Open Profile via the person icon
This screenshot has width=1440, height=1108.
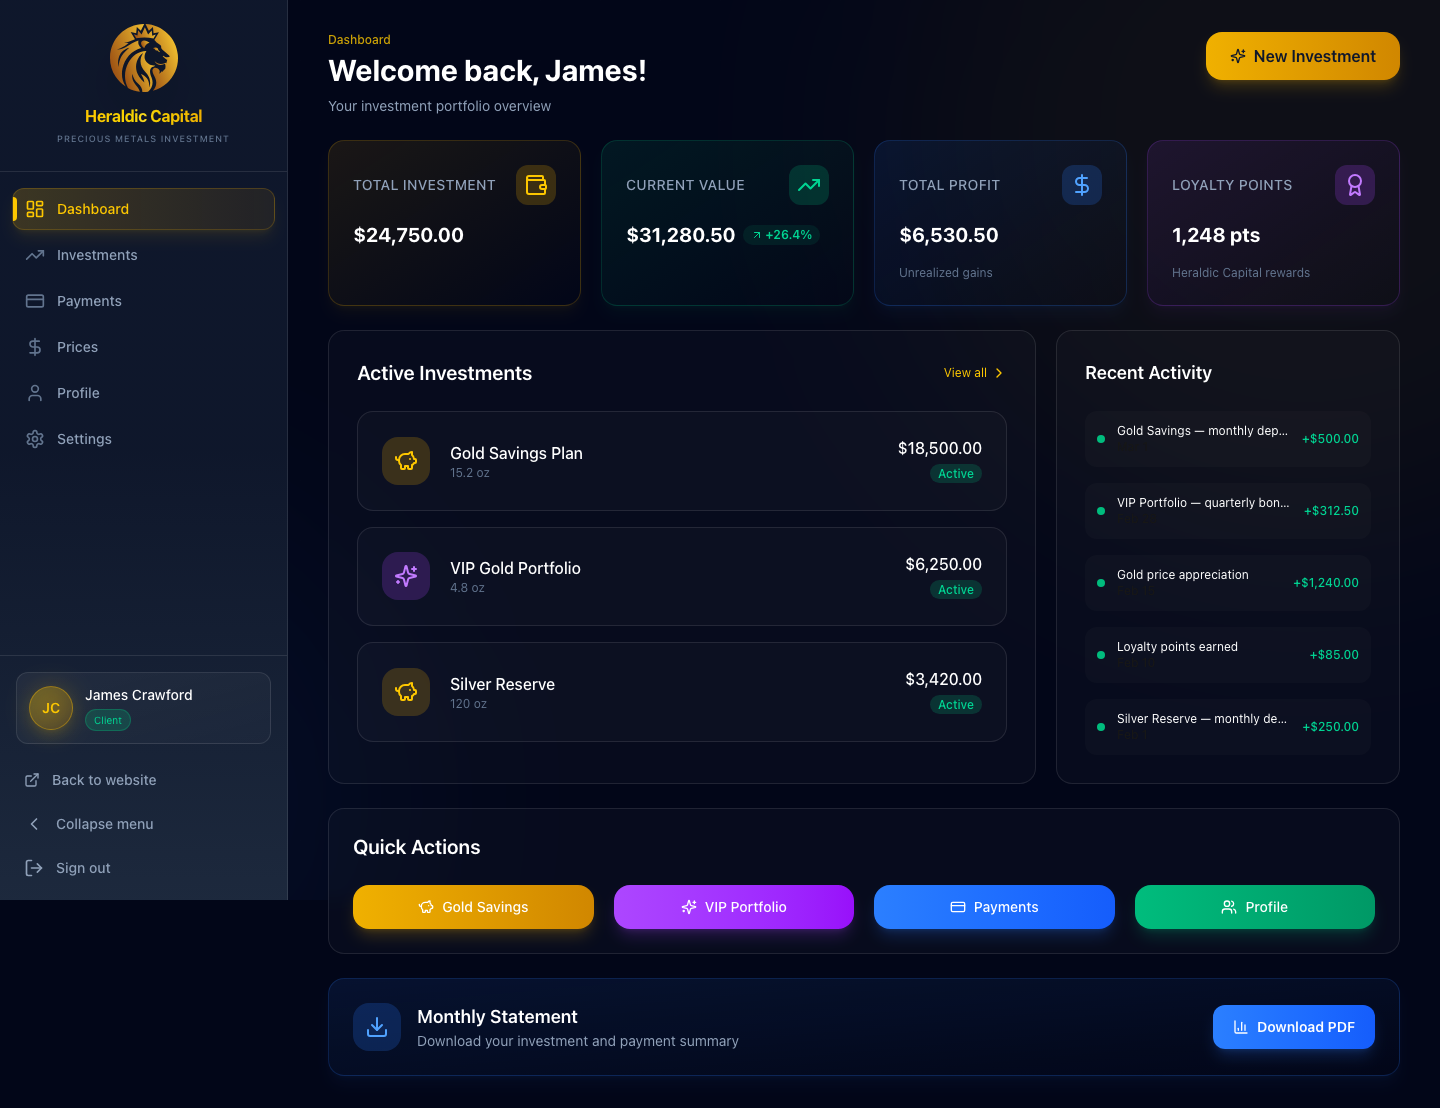[x=34, y=393]
